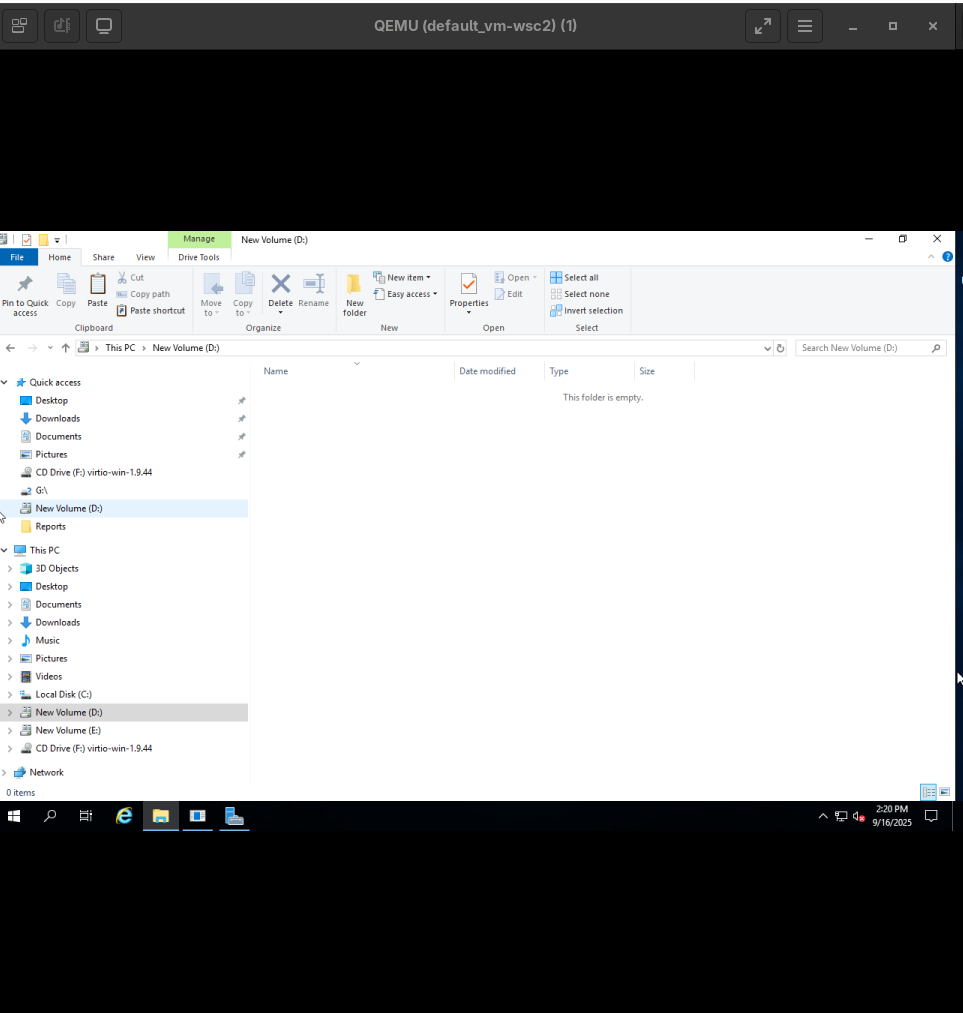Click Select all in ribbon
The image size is (963, 1013).
(574, 278)
